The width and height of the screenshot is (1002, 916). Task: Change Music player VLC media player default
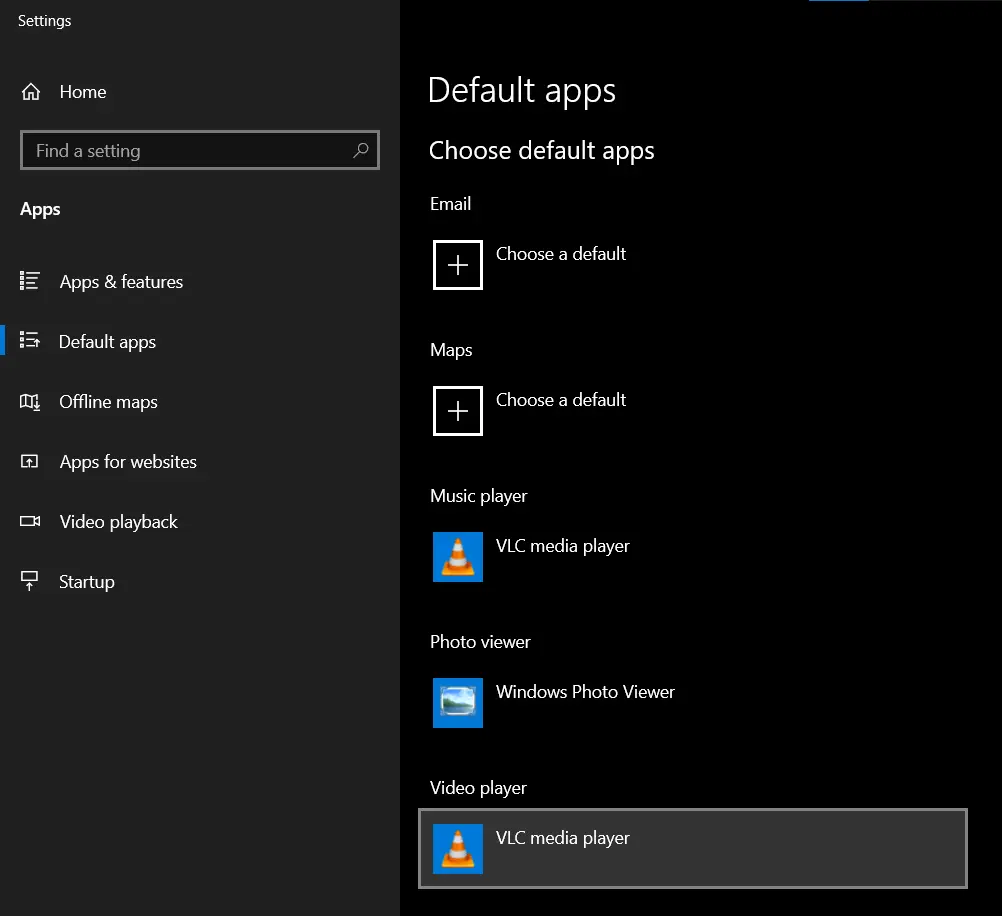pos(563,547)
